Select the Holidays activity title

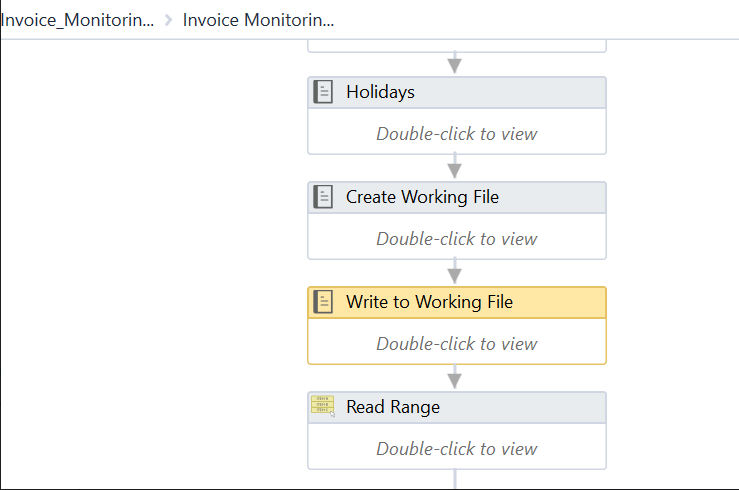coord(380,92)
